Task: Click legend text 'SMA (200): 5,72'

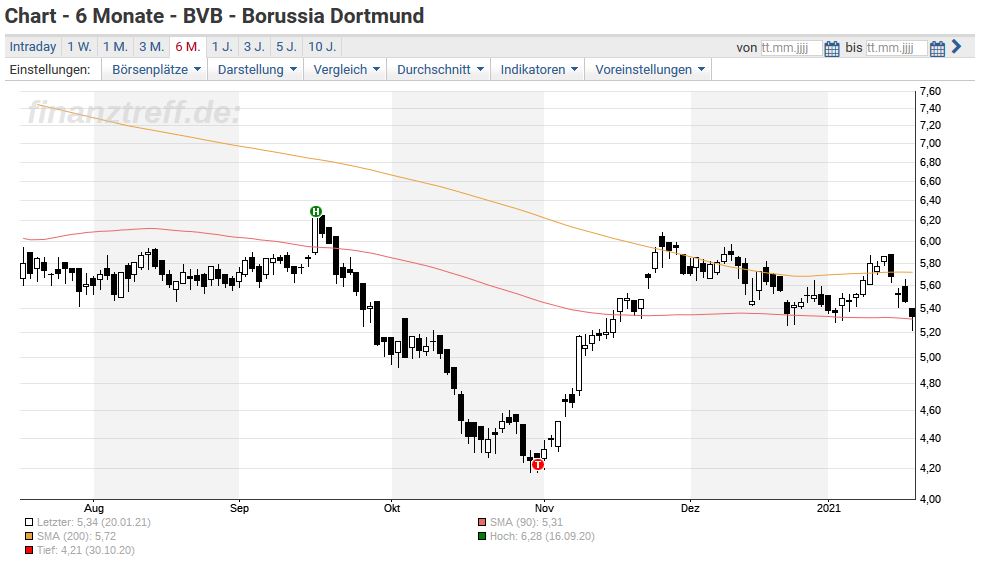Action: click(x=76, y=536)
